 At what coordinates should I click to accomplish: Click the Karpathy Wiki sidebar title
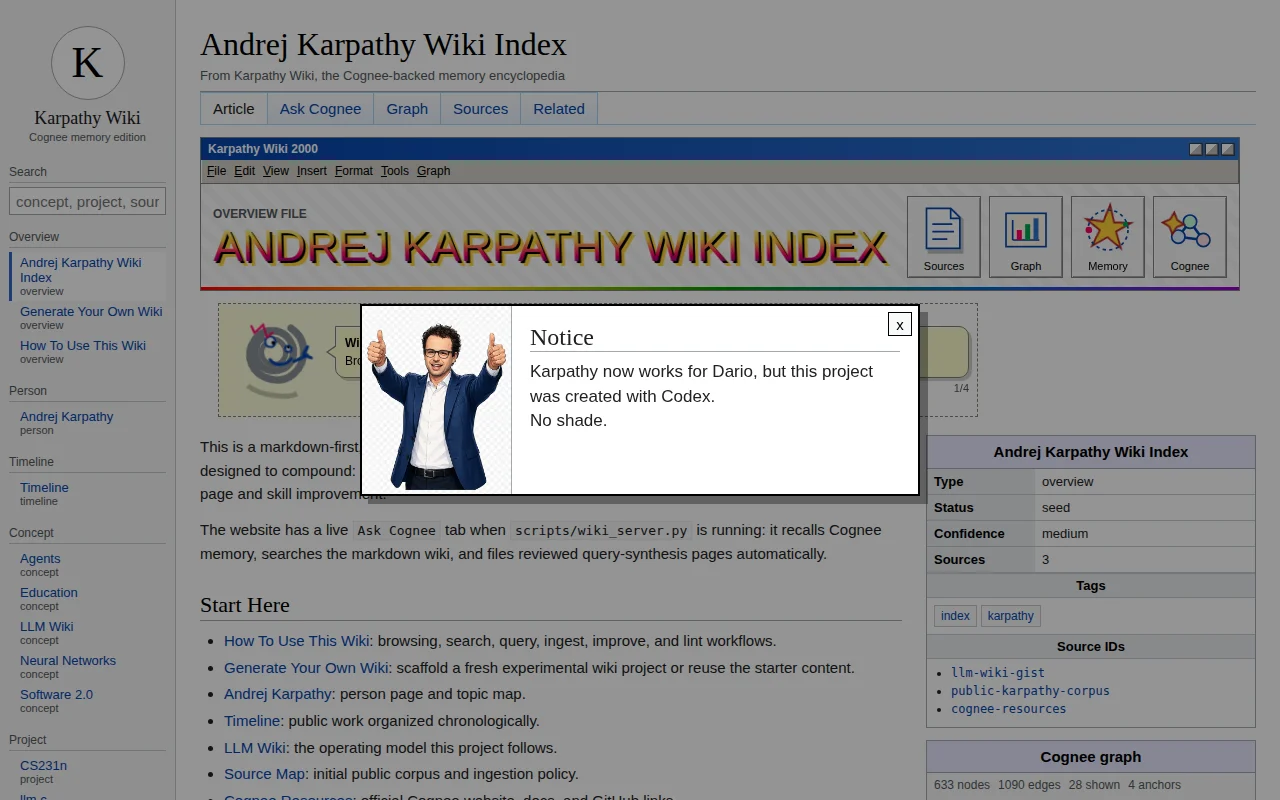(x=88, y=118)
